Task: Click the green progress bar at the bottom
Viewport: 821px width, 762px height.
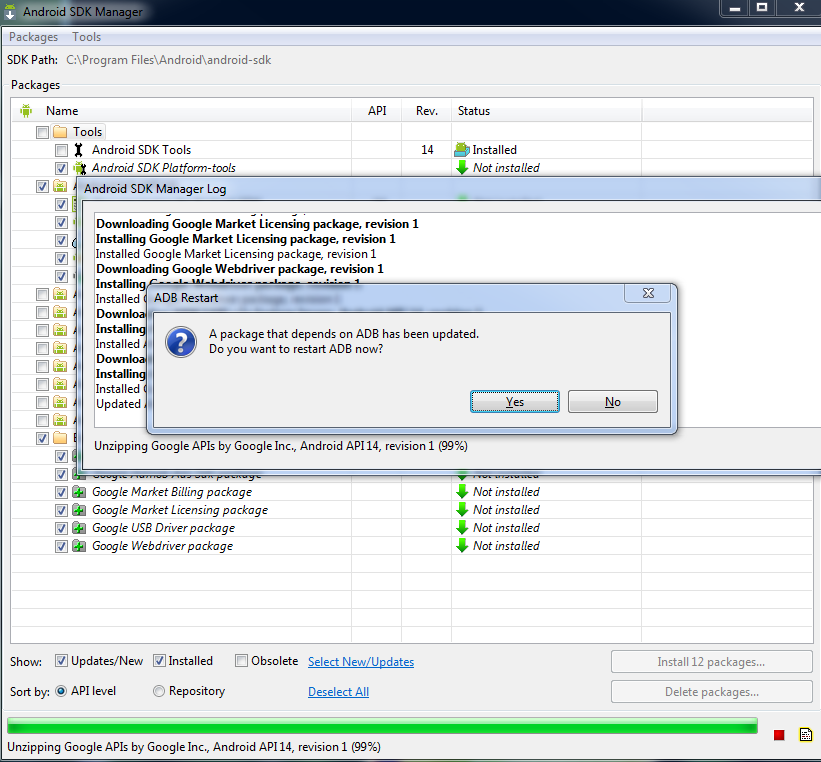Action: click(x=382, y=725)
